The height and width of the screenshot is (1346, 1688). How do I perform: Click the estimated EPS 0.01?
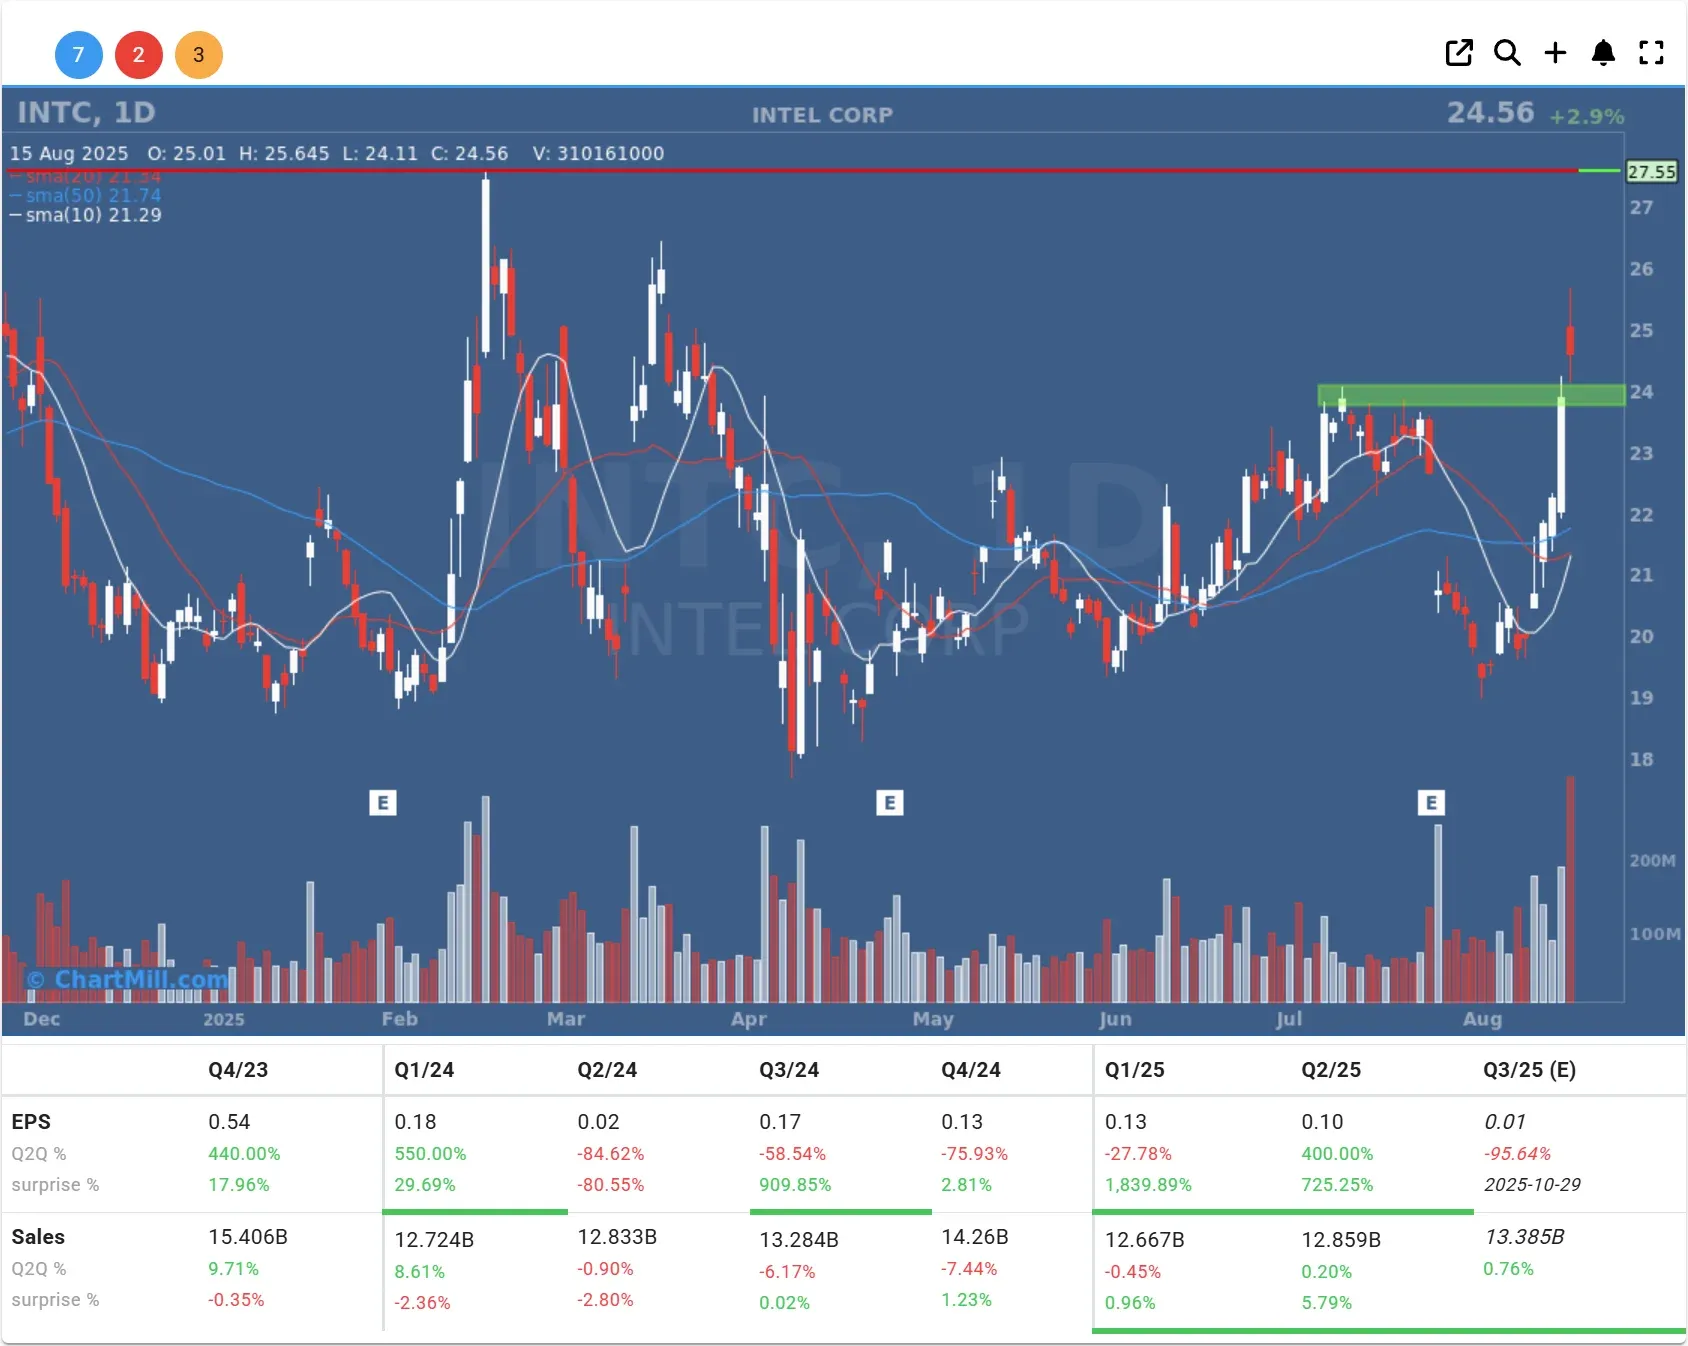tap(1504, 1121)
